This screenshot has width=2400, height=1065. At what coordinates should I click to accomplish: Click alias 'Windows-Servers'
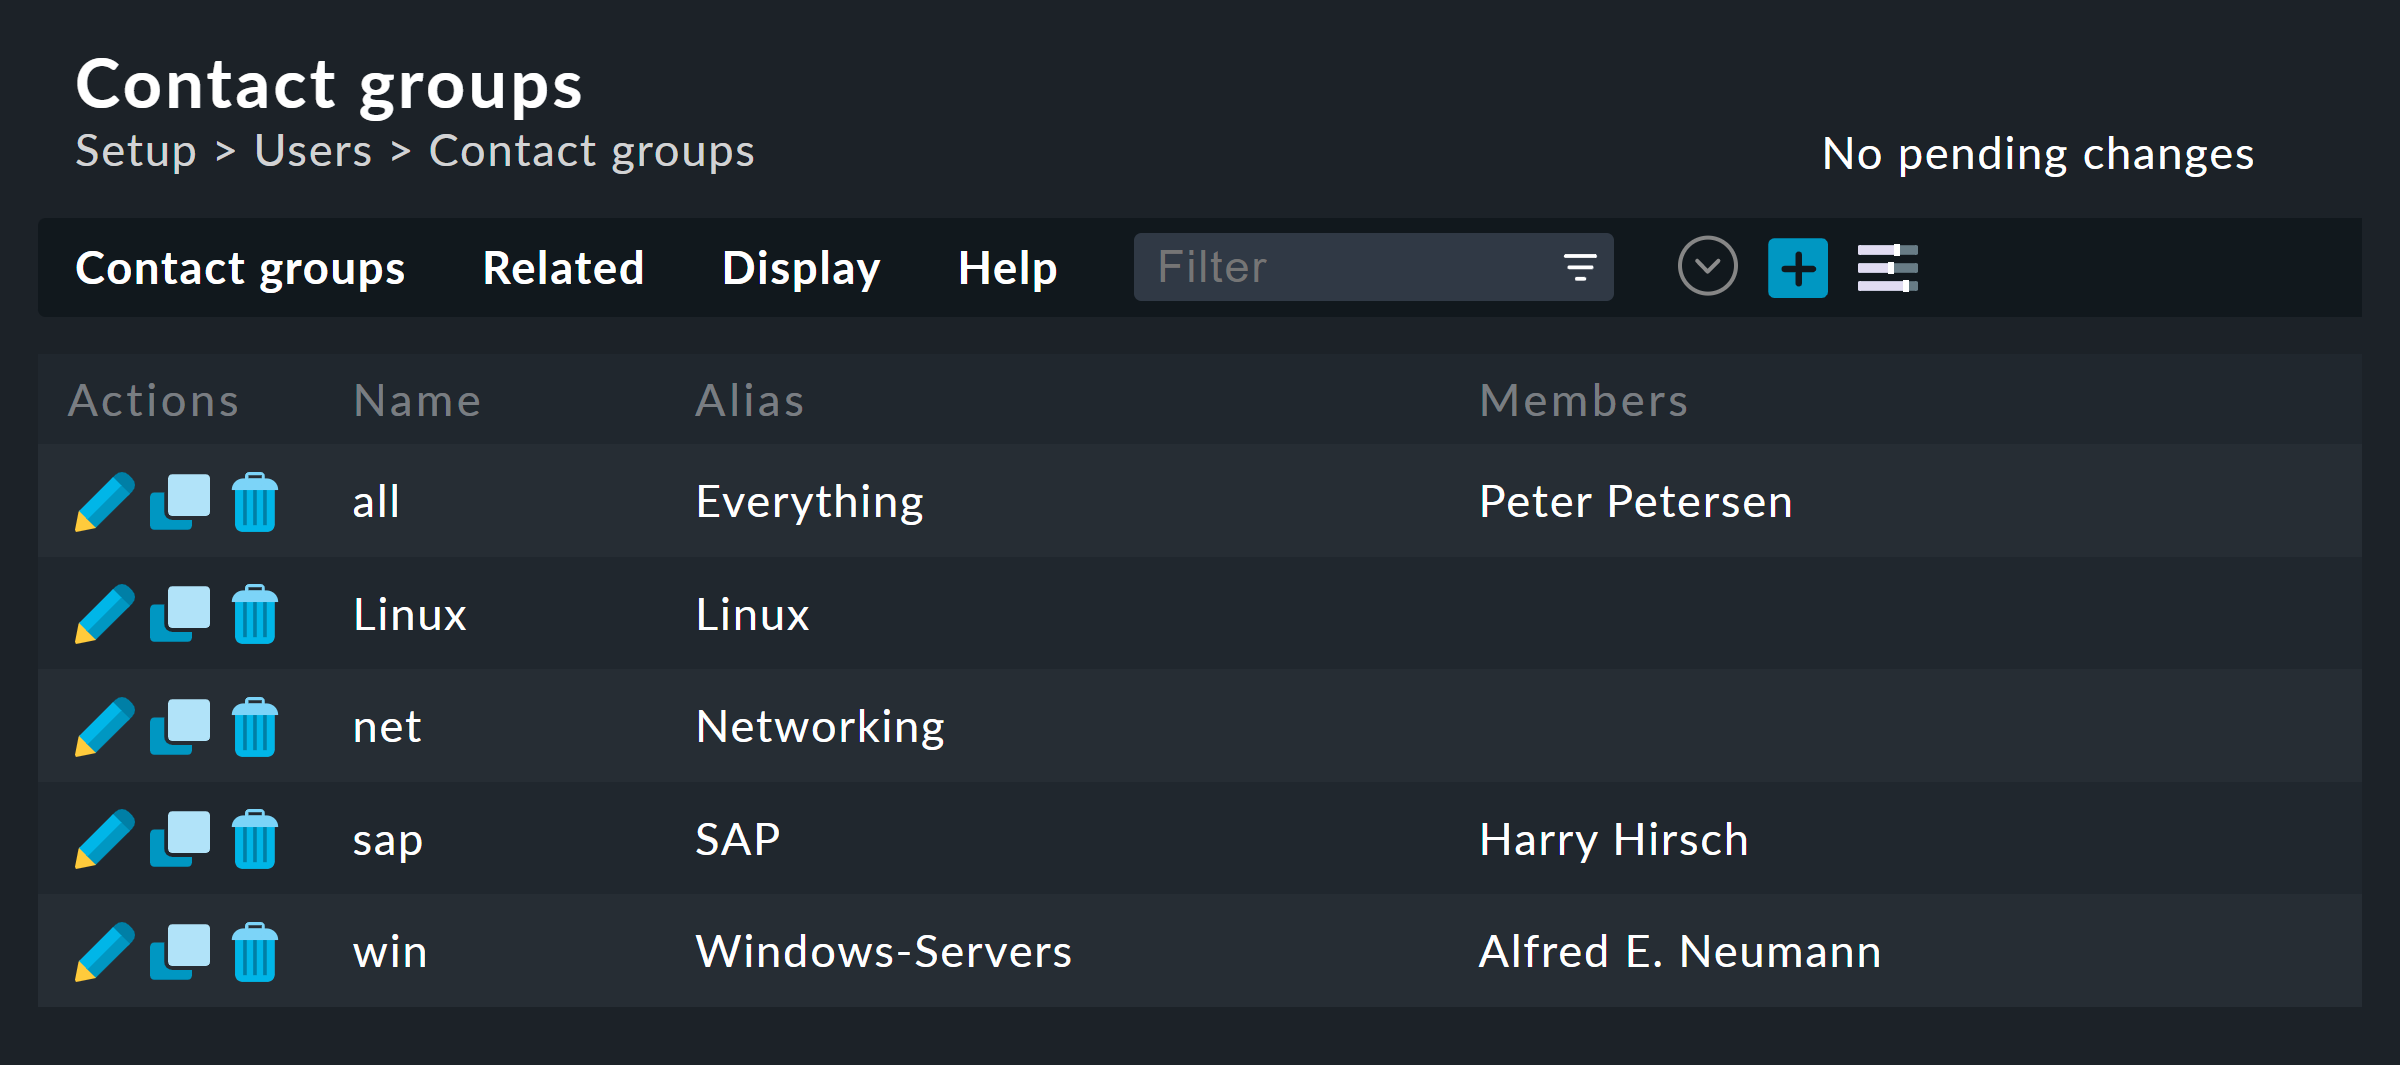tap(884, 952)
